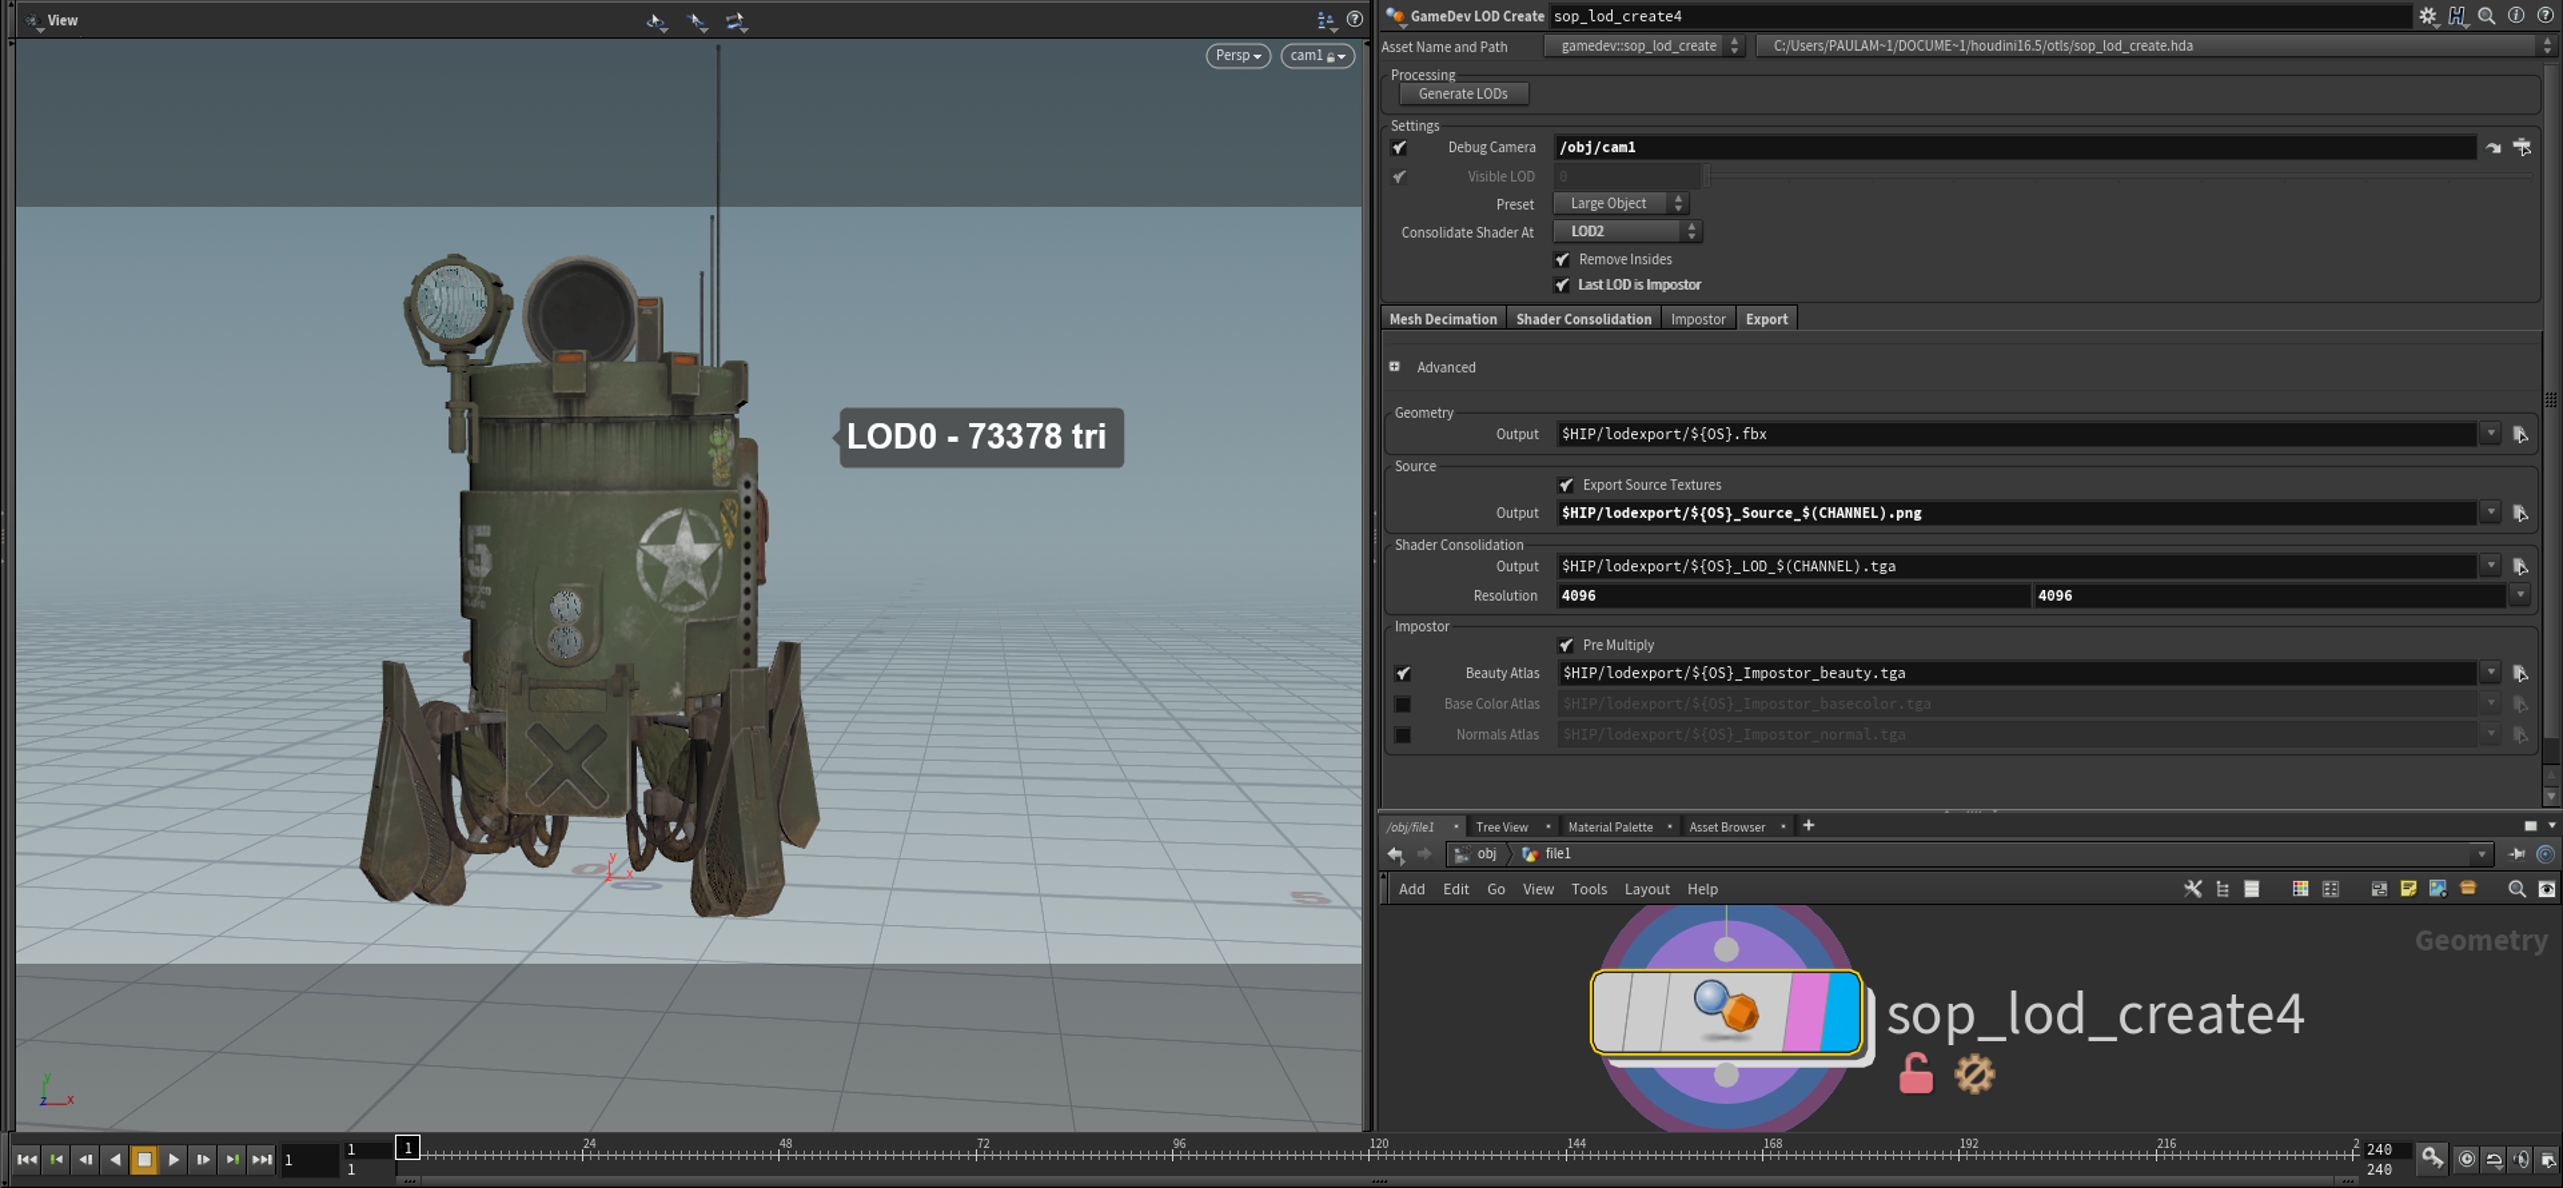
Task: Toggle the Export Source Textures checkbox
Action: [x=1566, y=485]
